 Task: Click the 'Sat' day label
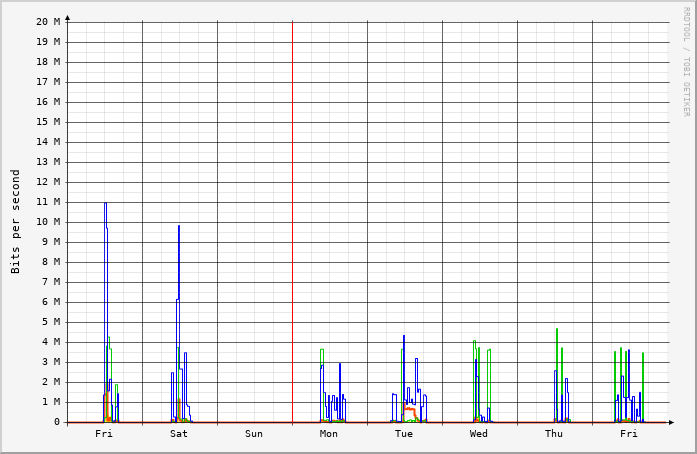click(x=179, y=434)
